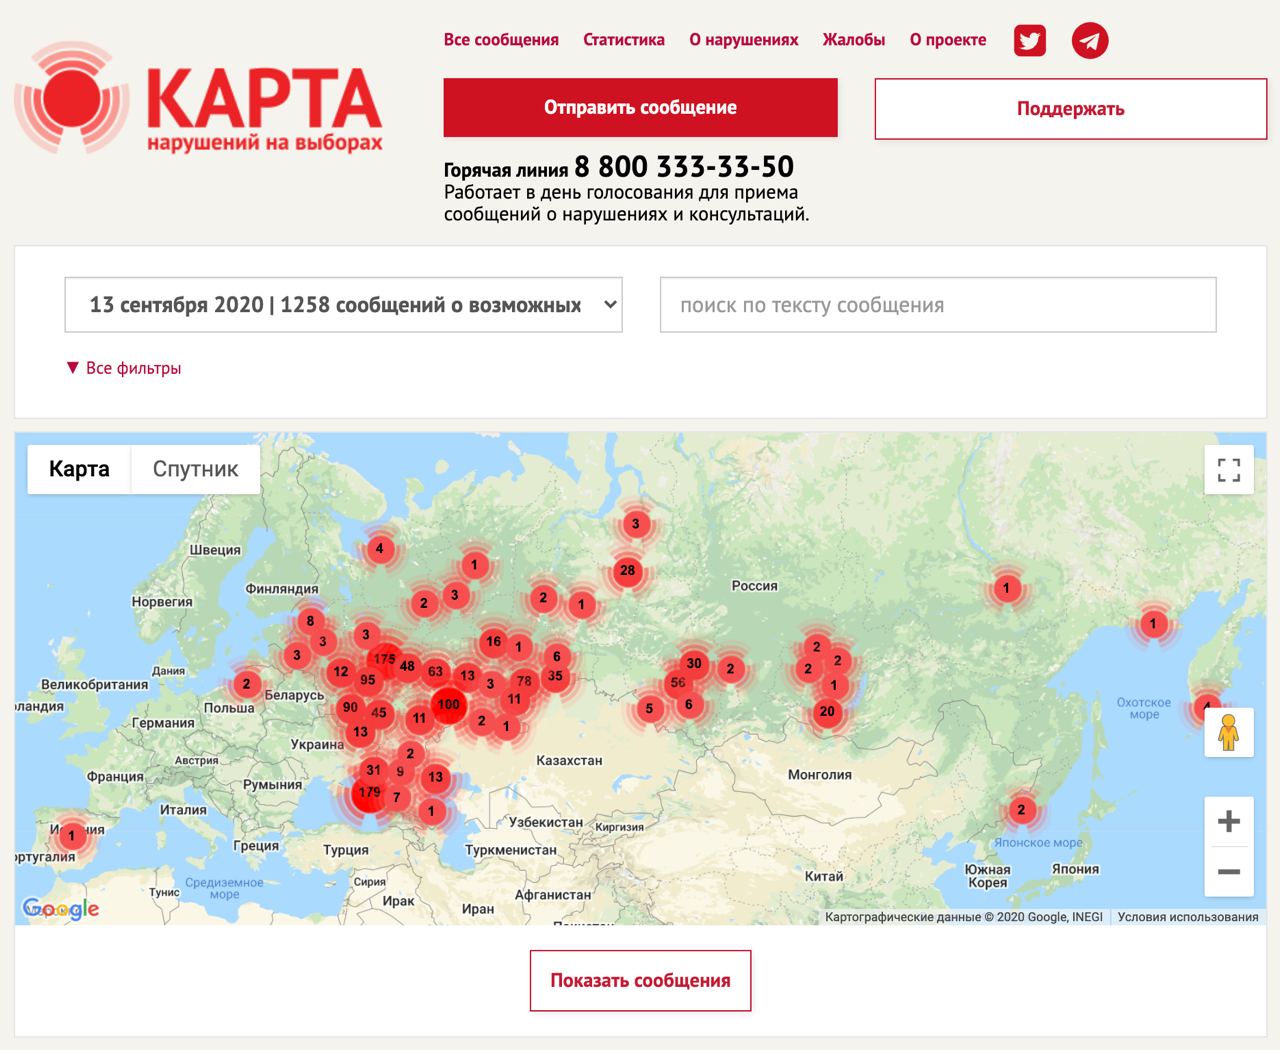This screenshot has width=1280, height=1050.
Task: Open О нарушениях menu item
Action: pos(744,40)
